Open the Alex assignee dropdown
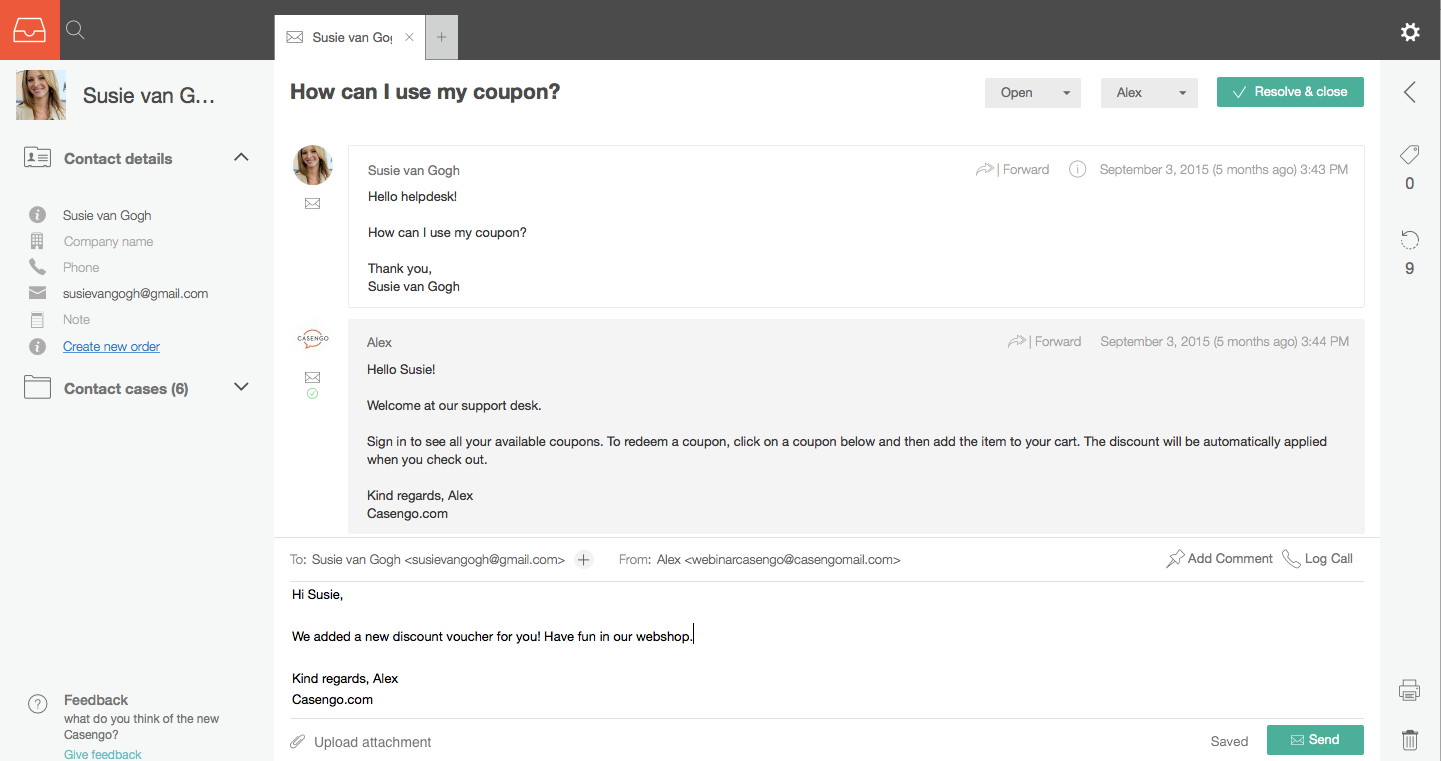Screen dimensions: 1441x761 (x=1149, y=92)
